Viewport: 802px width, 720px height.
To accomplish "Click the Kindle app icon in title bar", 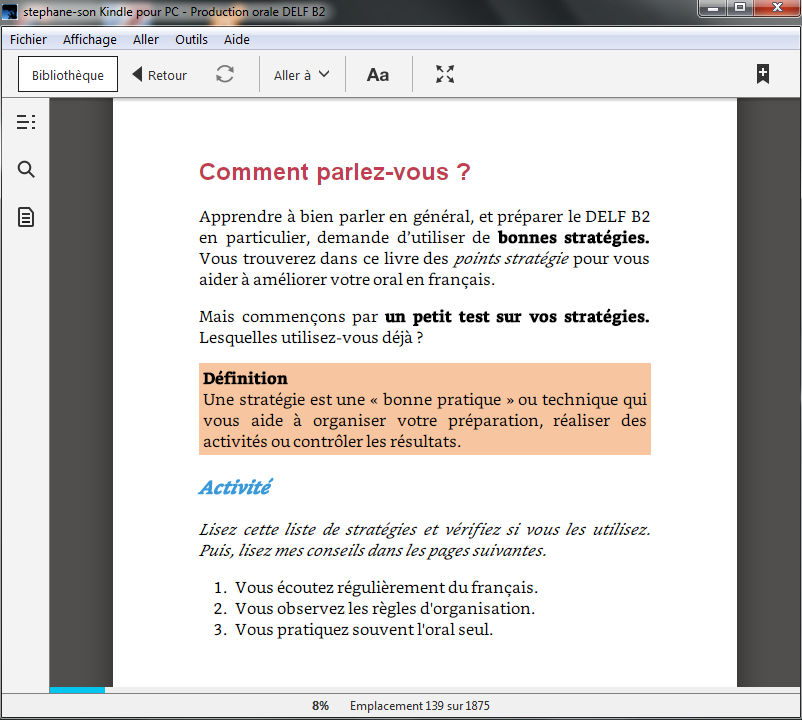I will [x=10, y=11].
